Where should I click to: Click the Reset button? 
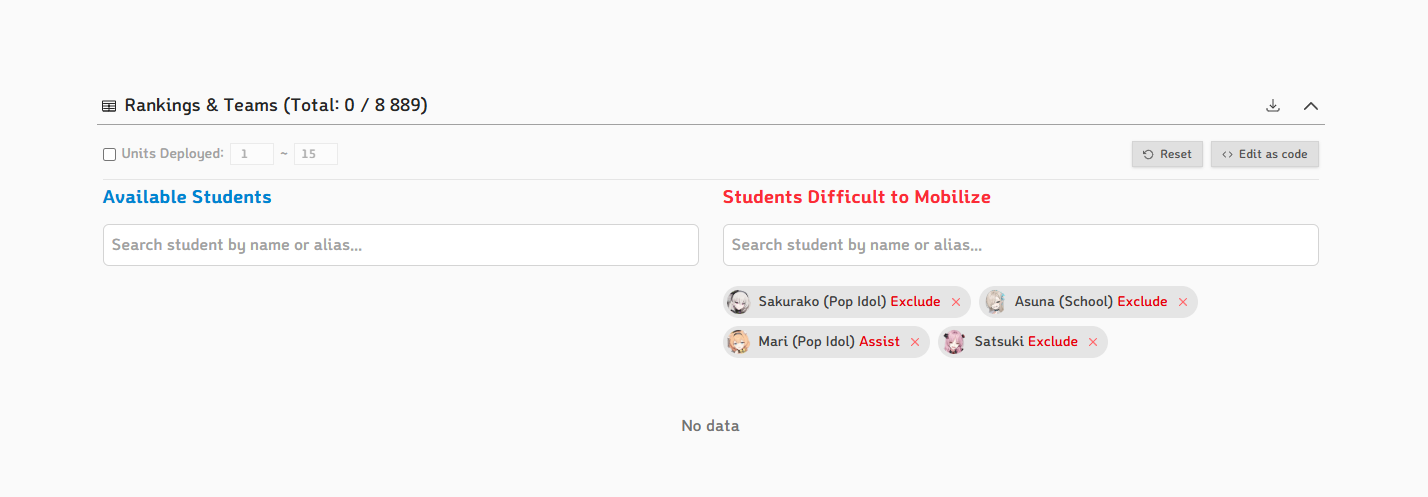click(1167, 154)
